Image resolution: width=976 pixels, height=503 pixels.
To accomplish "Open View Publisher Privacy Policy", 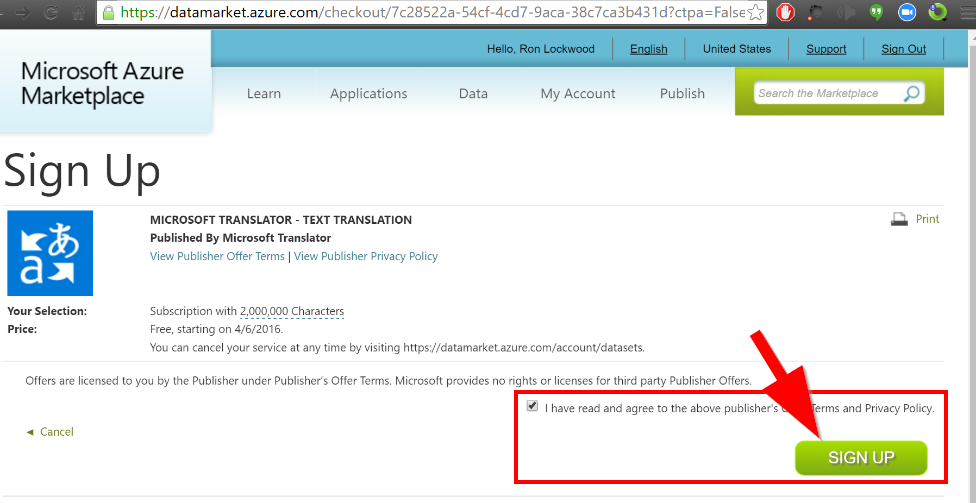I will (x=366, y=256).
